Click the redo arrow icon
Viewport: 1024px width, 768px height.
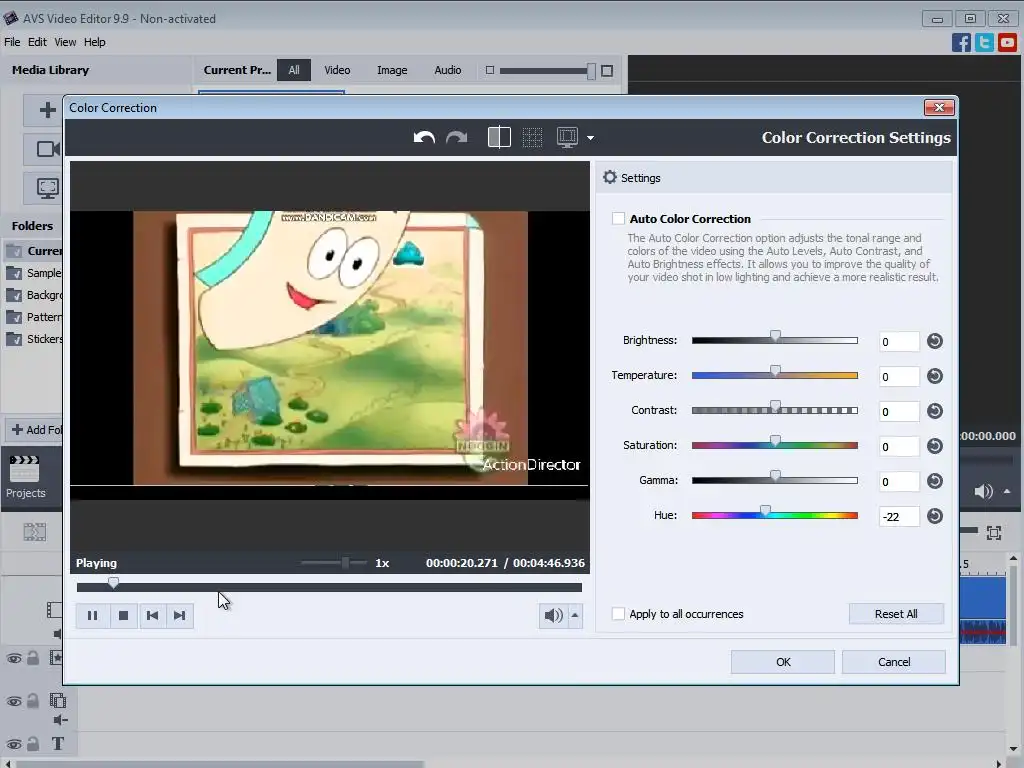click(x=456, y=138)
